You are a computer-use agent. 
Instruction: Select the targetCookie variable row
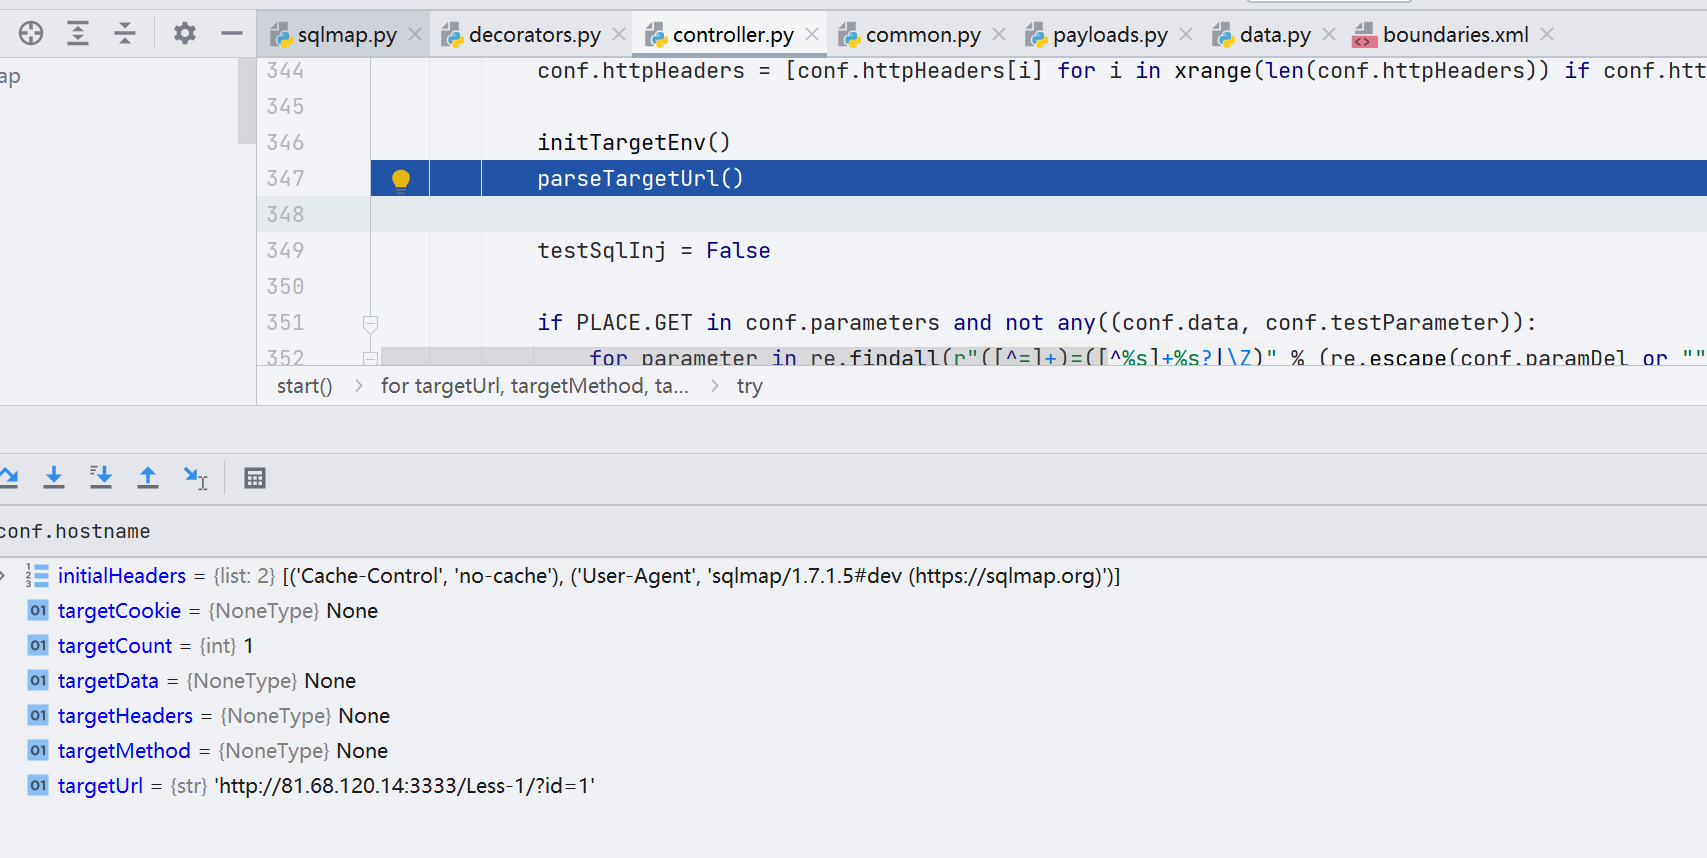(853, 611)
